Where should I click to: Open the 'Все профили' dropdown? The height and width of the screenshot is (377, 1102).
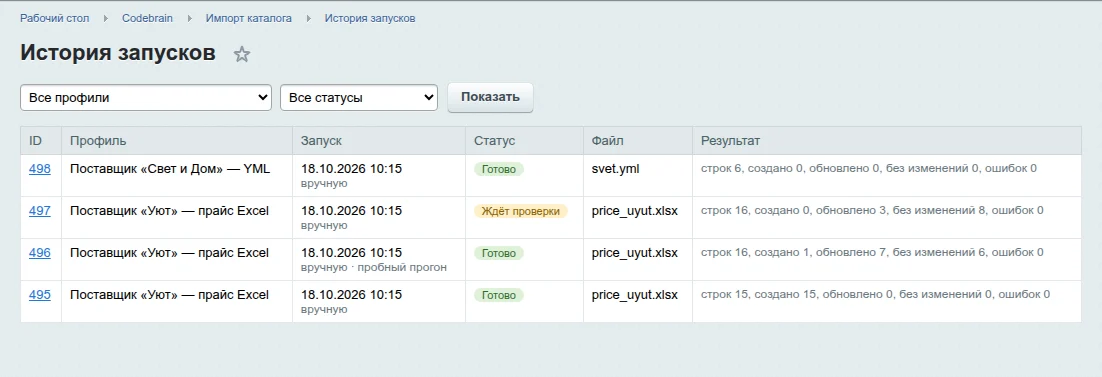pyautogui.click(x=146, y=98)
